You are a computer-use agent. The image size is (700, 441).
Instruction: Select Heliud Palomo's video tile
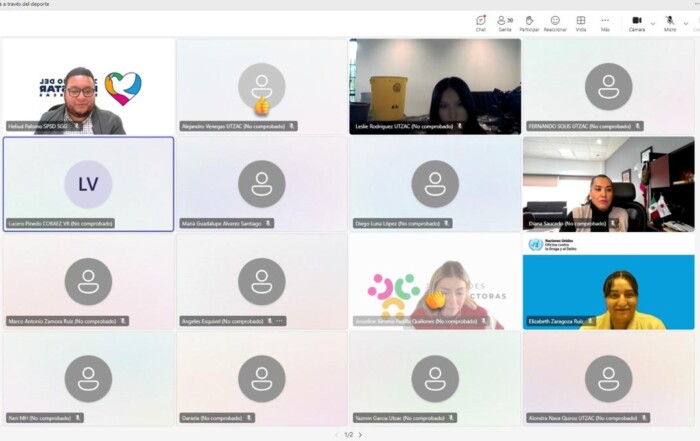pyautogui.click(x=88, y=87)
